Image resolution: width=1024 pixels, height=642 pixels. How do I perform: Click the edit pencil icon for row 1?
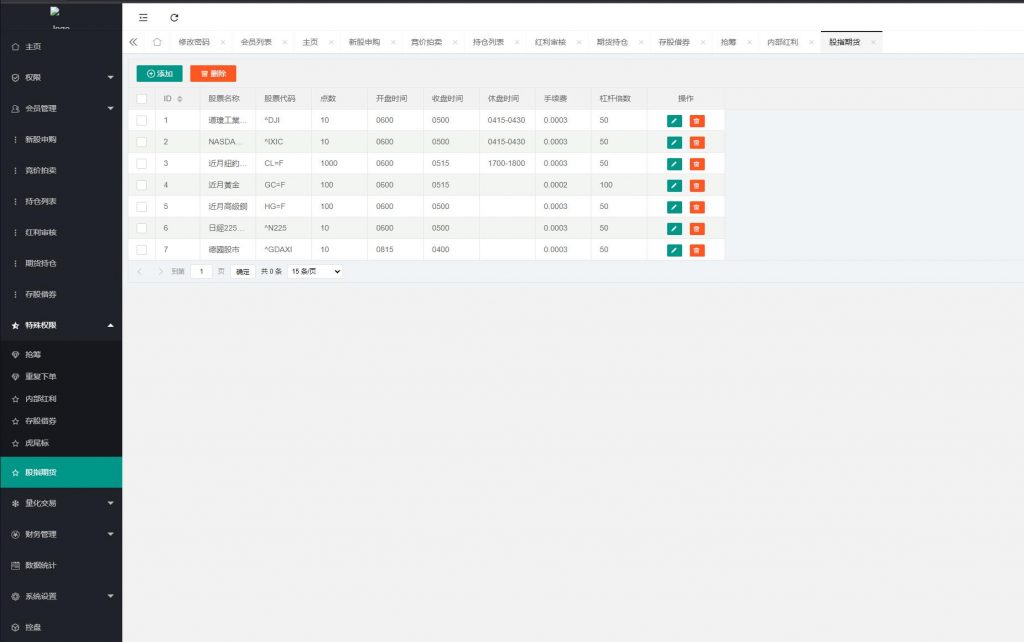[674, 120]
